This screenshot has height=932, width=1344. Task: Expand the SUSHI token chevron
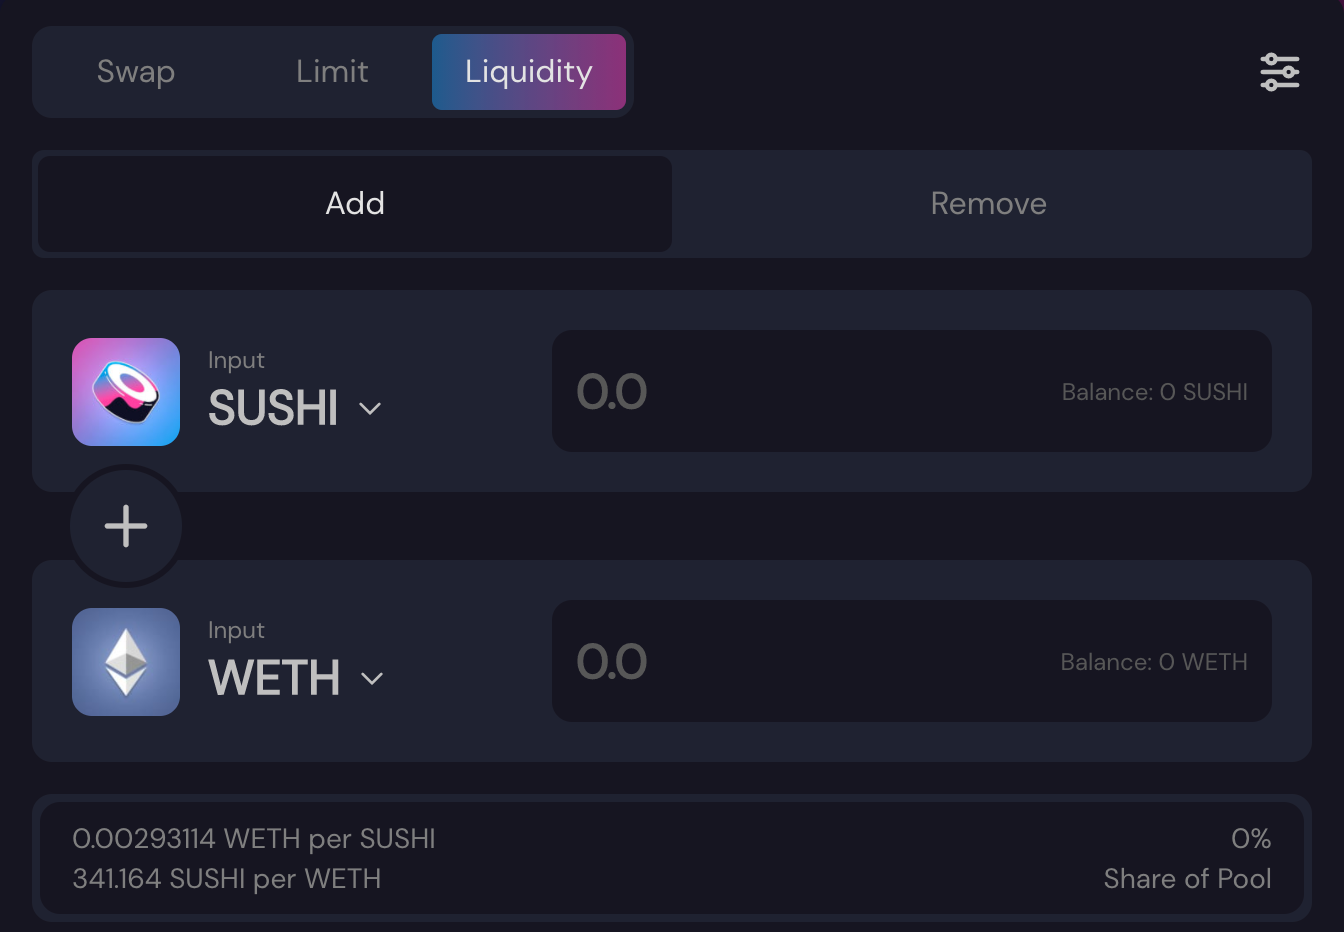370,409
